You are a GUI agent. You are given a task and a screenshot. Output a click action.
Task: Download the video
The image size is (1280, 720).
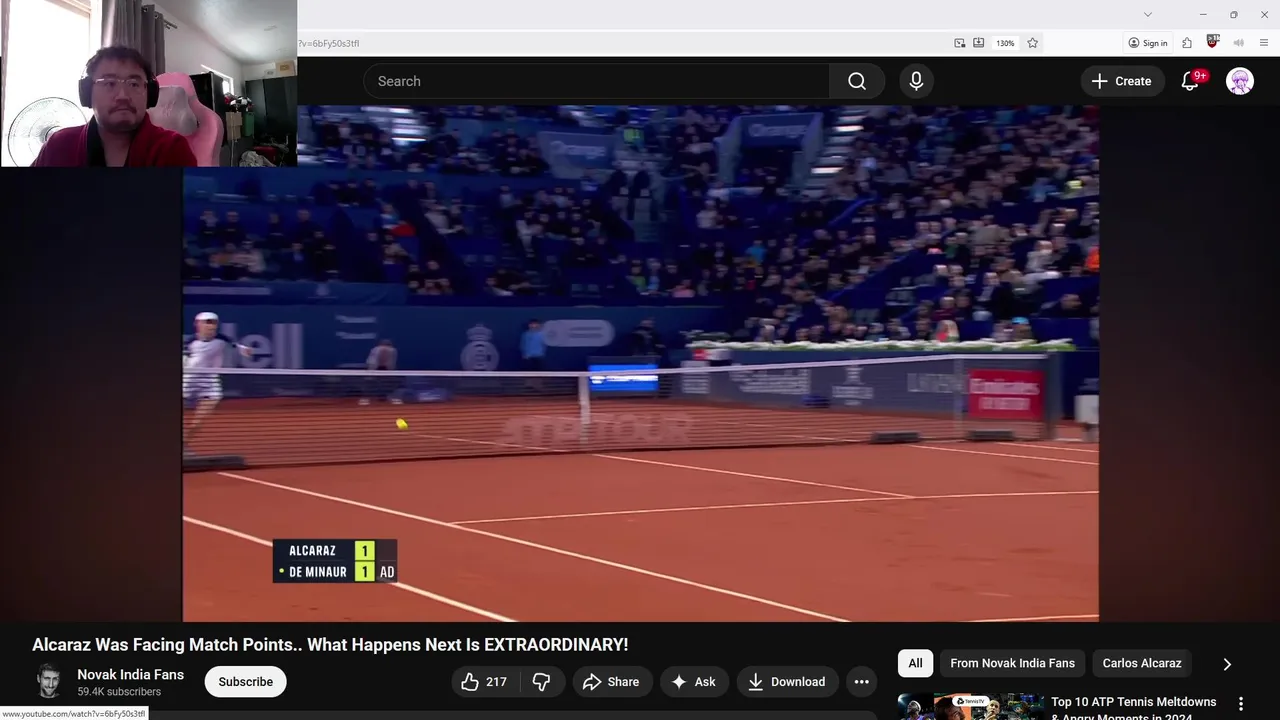click(787, 682)
